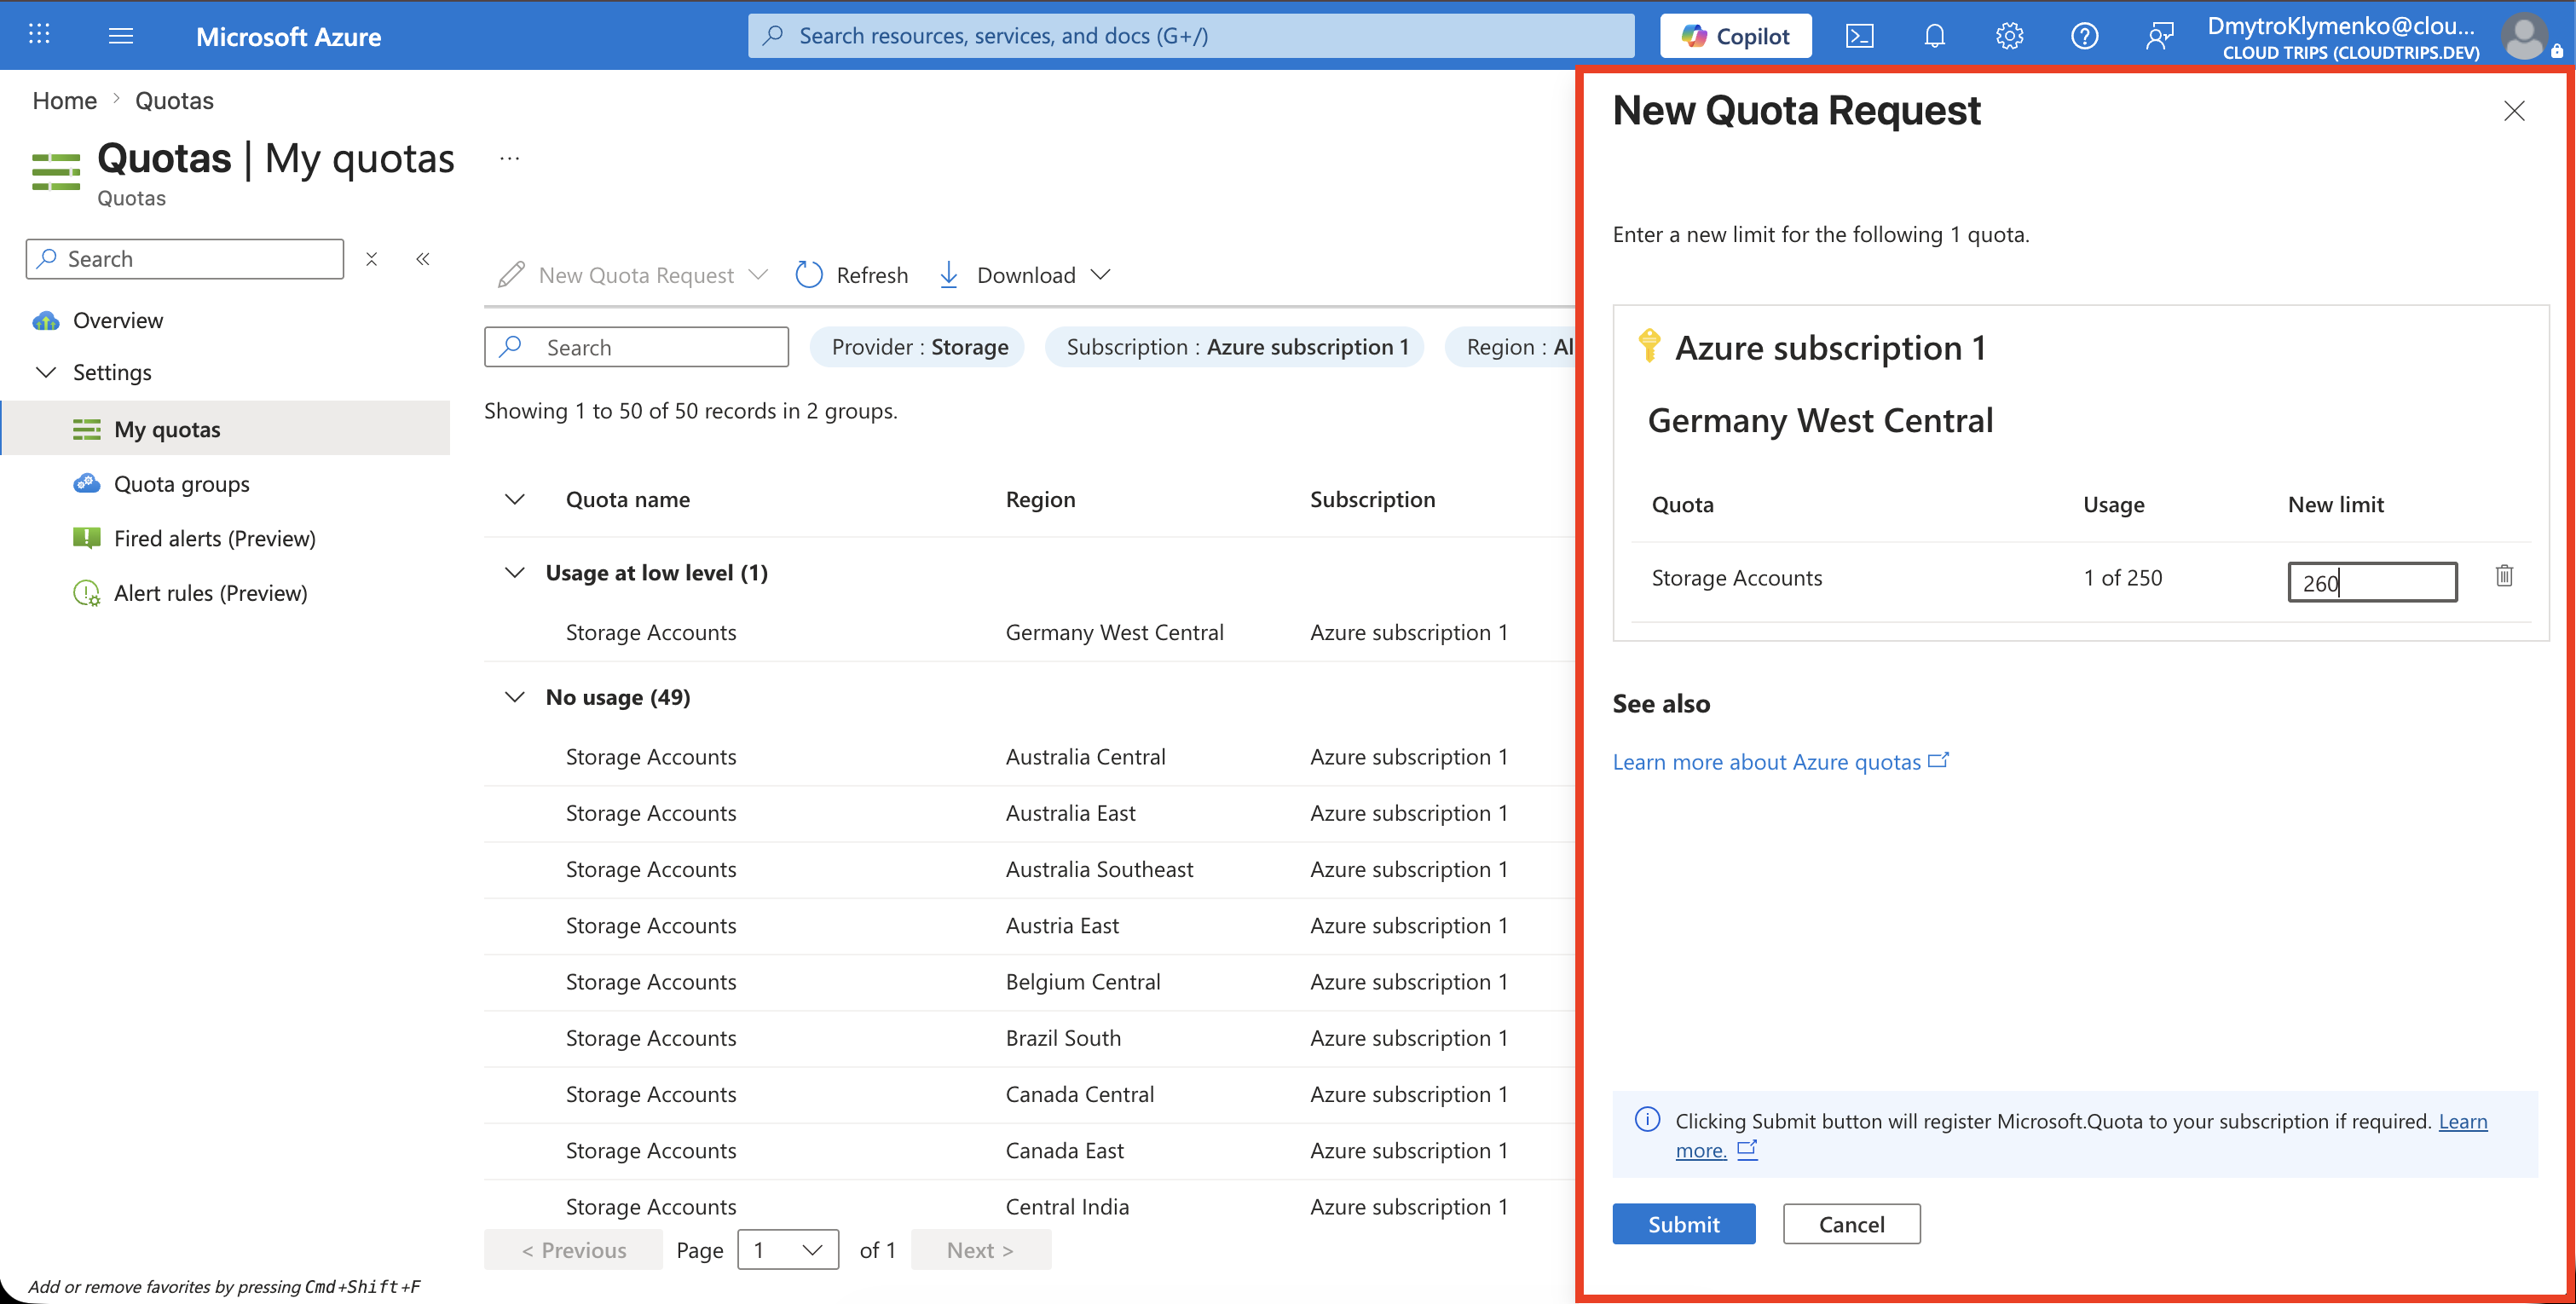This screenshot has height=1304, width=2576.
Task: Collapse all groups via header chevron
Action: tap(515, 500)
